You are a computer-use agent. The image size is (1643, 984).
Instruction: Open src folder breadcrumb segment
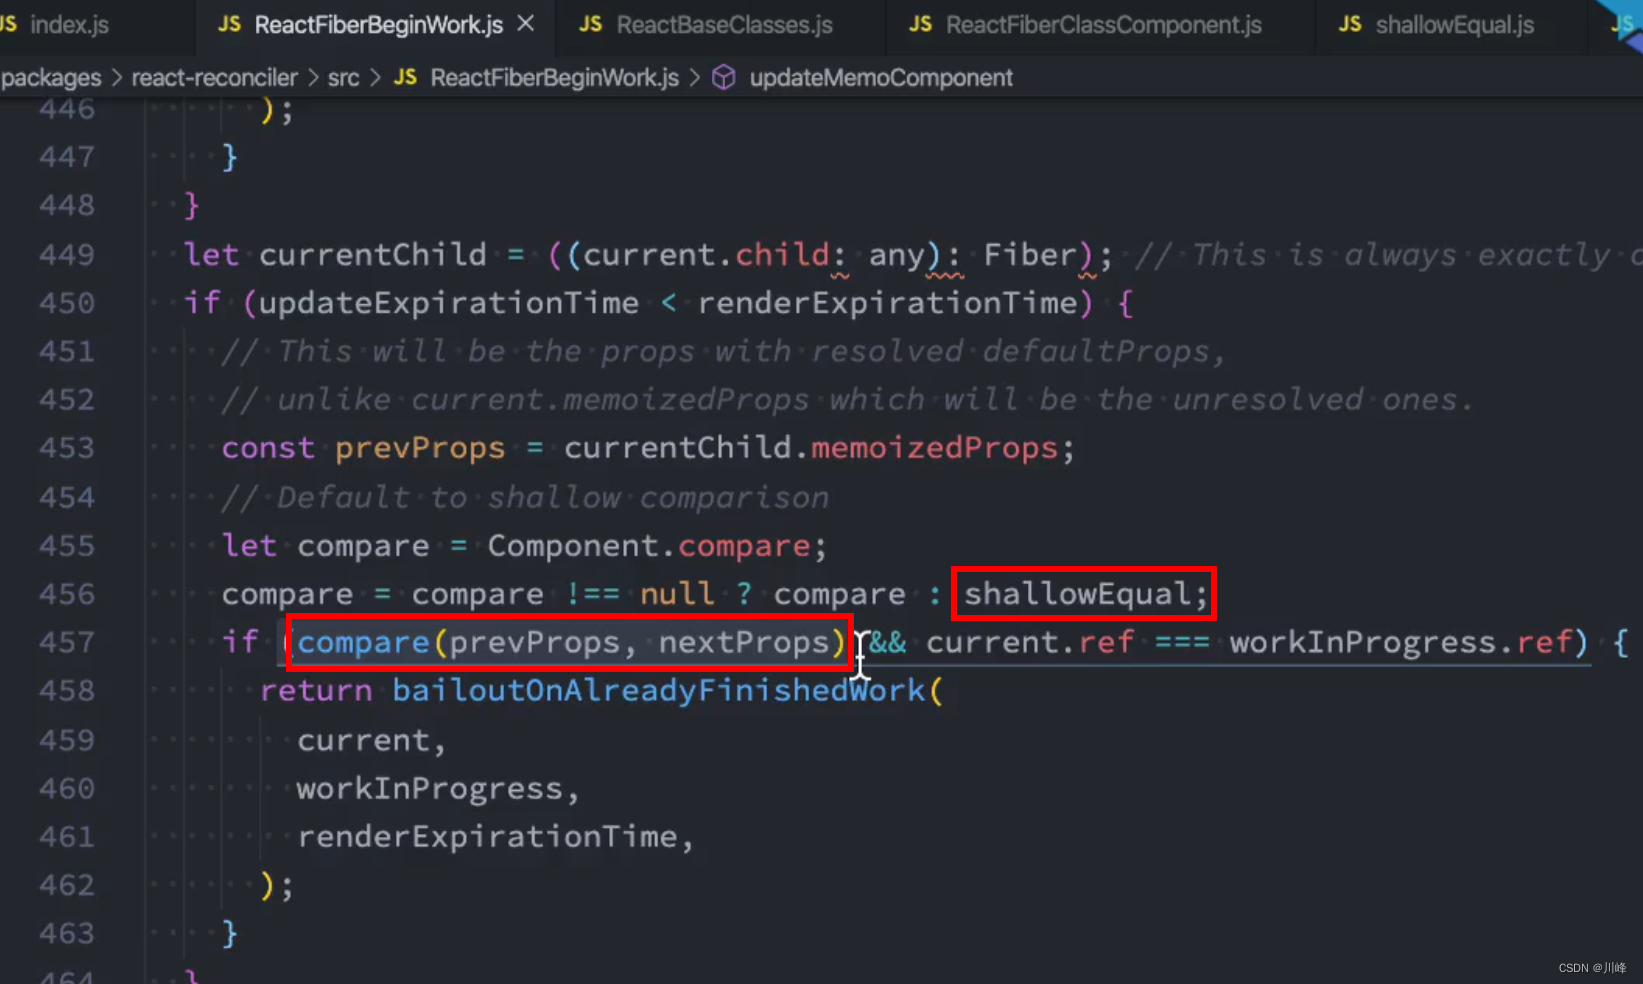(343, 78)
